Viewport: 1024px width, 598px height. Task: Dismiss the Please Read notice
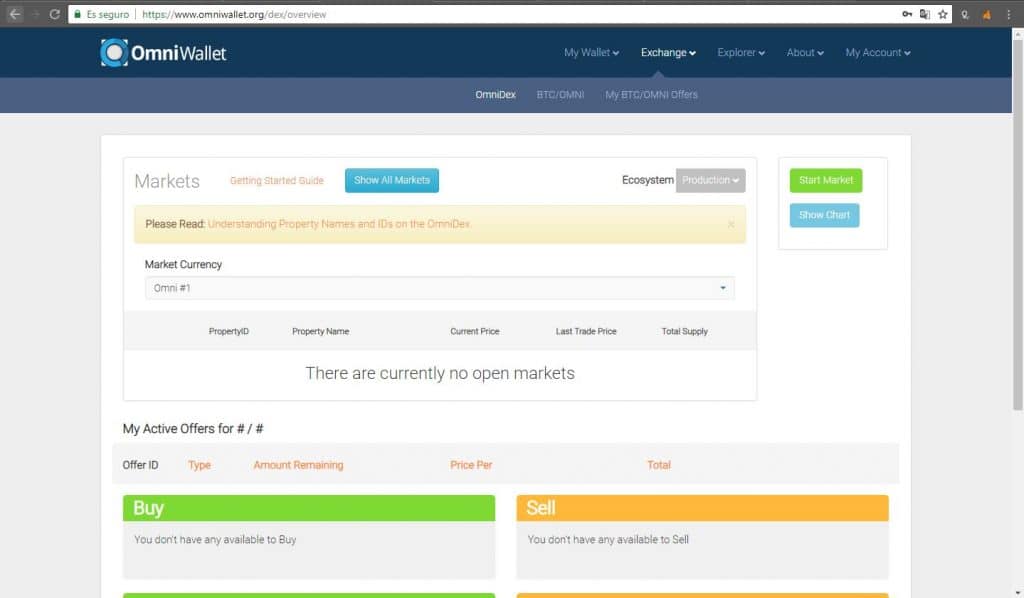[731, 224]
